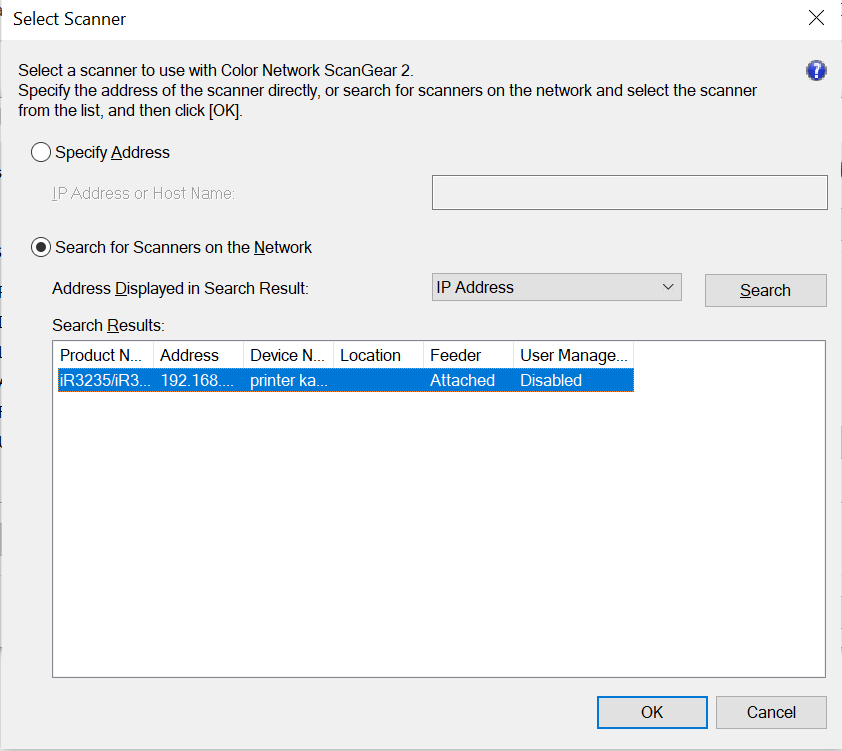Viewport: 842px width, 751px height.
Task: Click the blue help question mark icon
Action: [x=816, y=71]
